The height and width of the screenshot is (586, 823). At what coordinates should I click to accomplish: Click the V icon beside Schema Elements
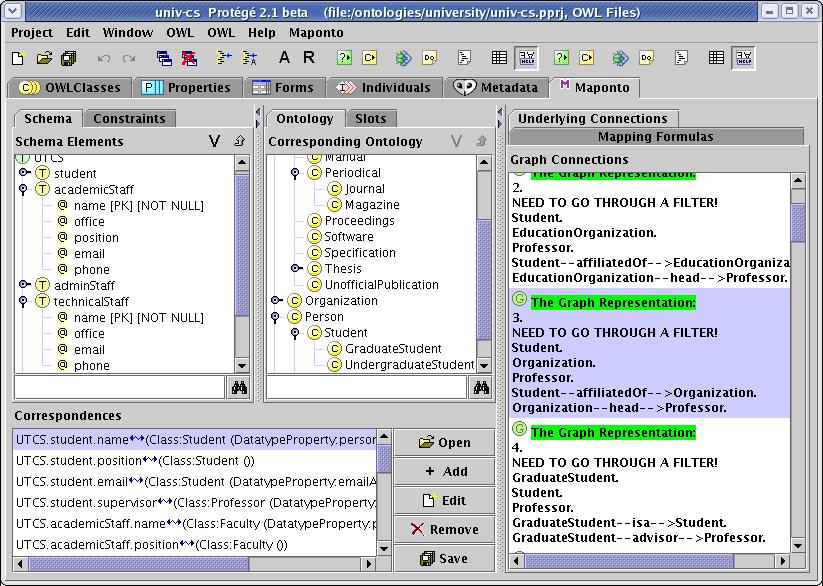(214, 141)
